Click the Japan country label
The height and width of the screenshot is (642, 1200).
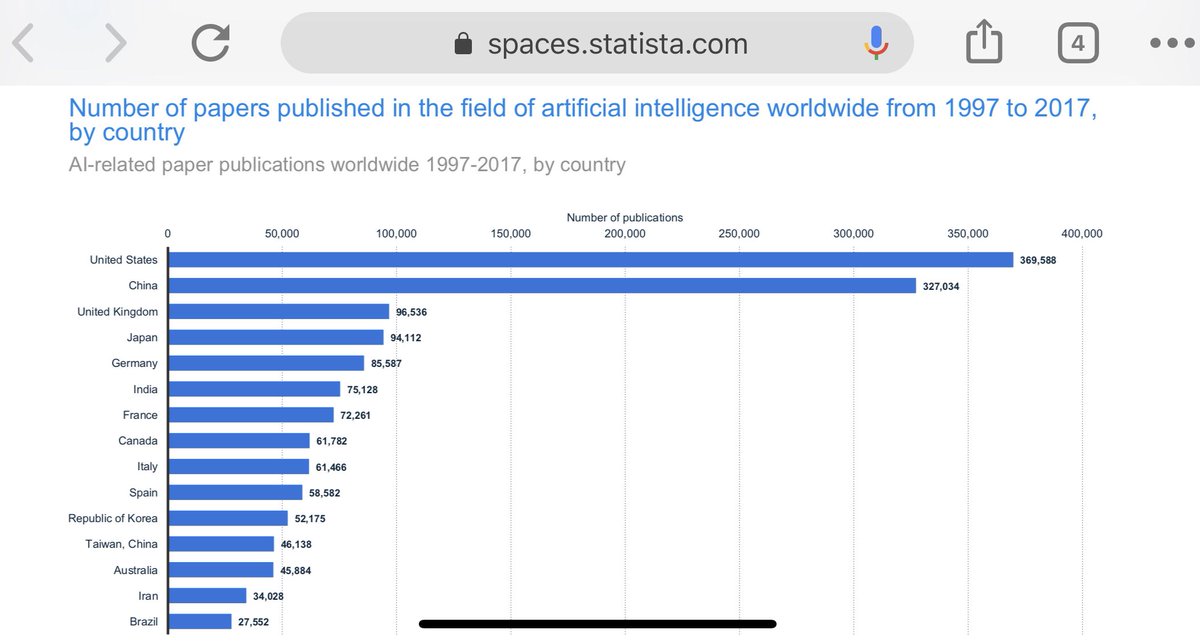tap(142, 337)
